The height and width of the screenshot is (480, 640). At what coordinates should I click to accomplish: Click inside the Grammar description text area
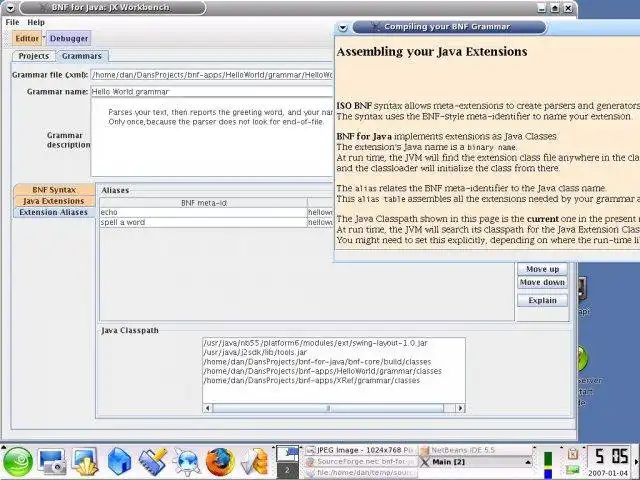click(212, 138)
